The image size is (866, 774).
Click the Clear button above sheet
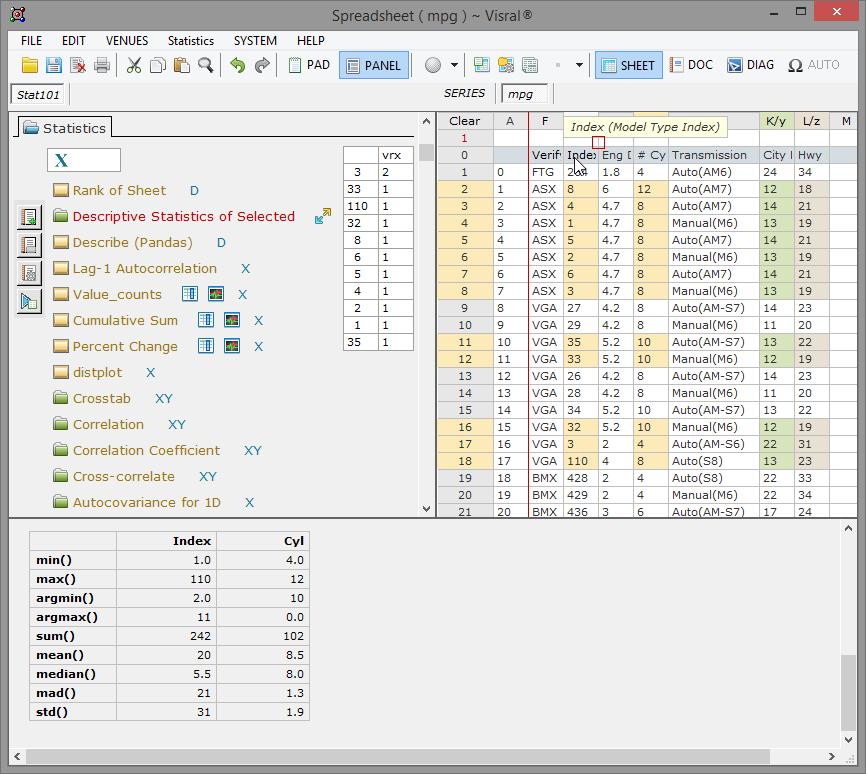(464, 121)
